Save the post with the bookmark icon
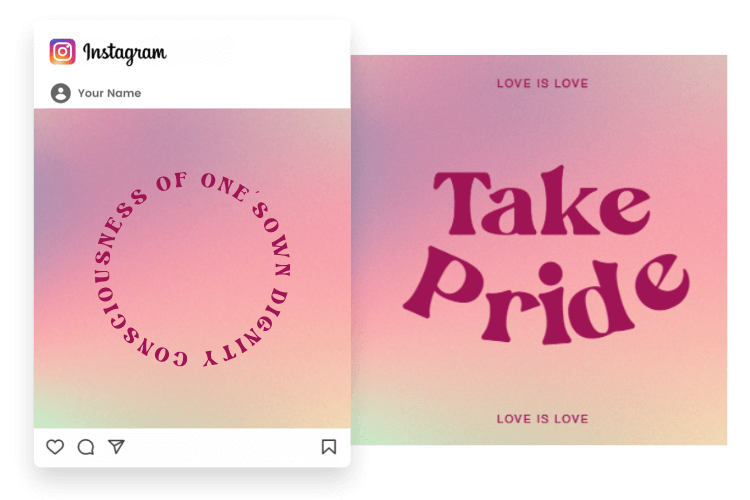This screenshot has height=500, width=750. click(329, 446)
